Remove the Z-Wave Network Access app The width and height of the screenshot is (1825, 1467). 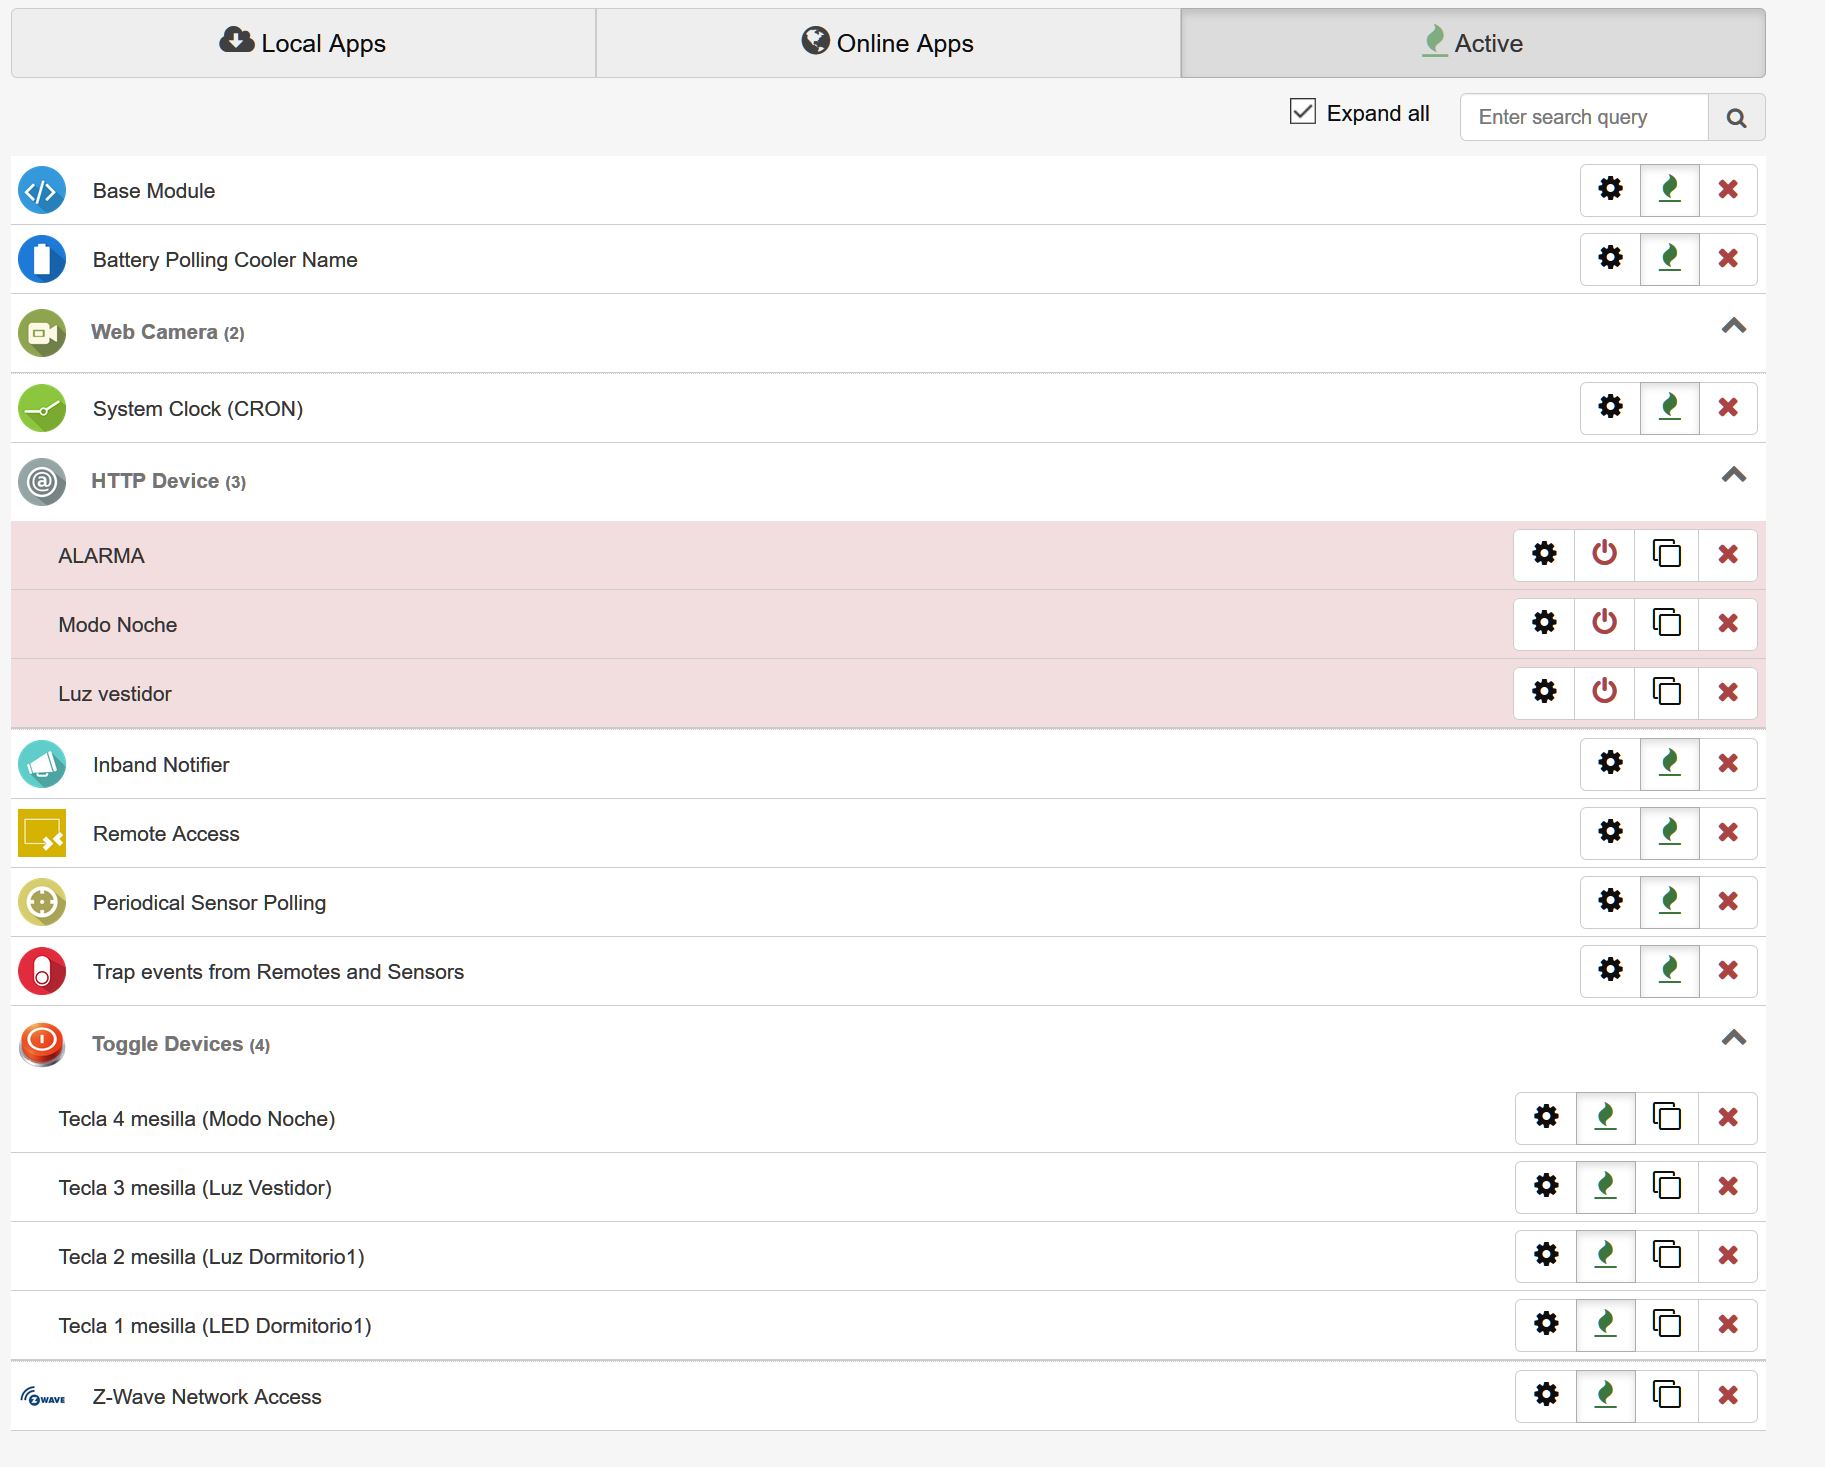(x=1727, y=1395)
